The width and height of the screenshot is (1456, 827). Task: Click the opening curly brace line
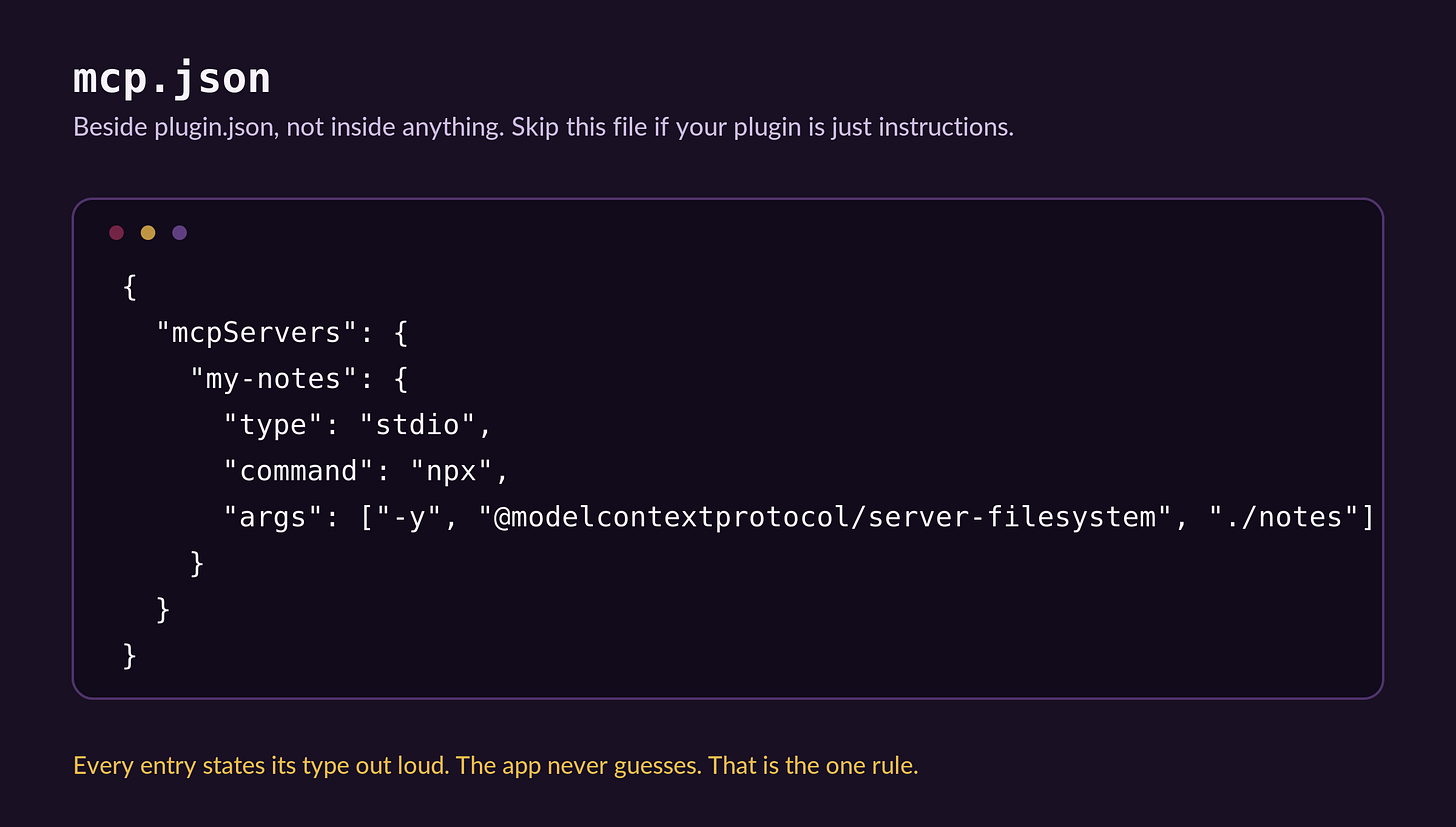pyautogui.click(x=129, y=287)
